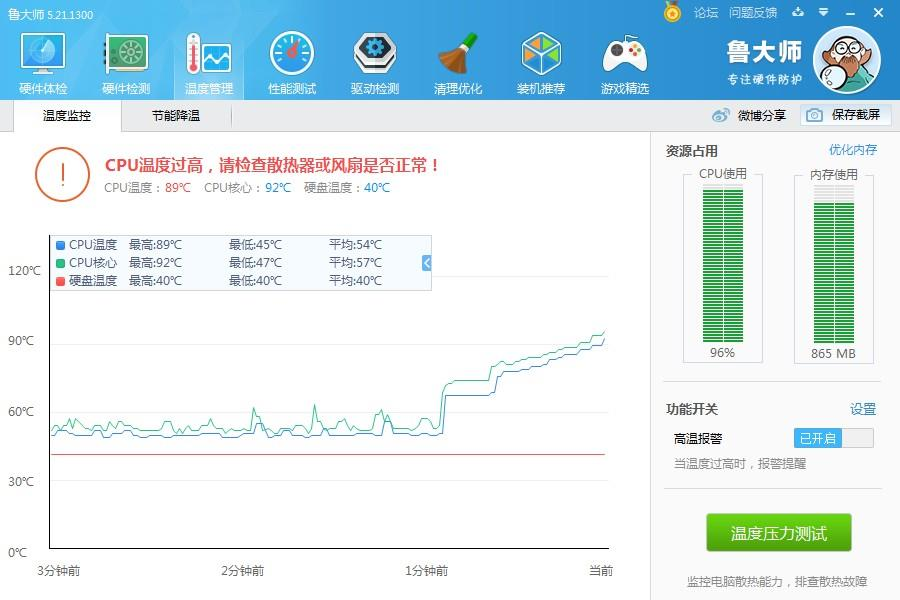Click the 优化内存 optimize memory link
The height and width of the screenshot is (600, 900).
click(x=852, y=150)
